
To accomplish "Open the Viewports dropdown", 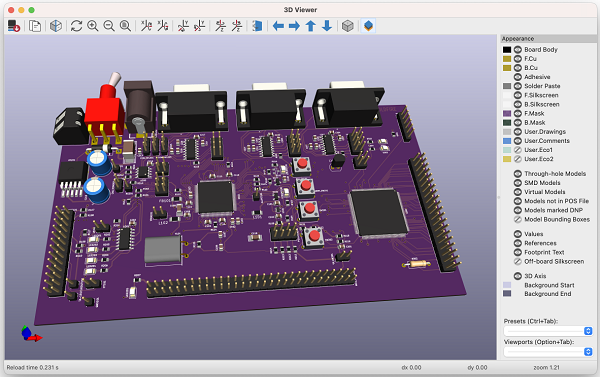I will [x=548, y=351].
